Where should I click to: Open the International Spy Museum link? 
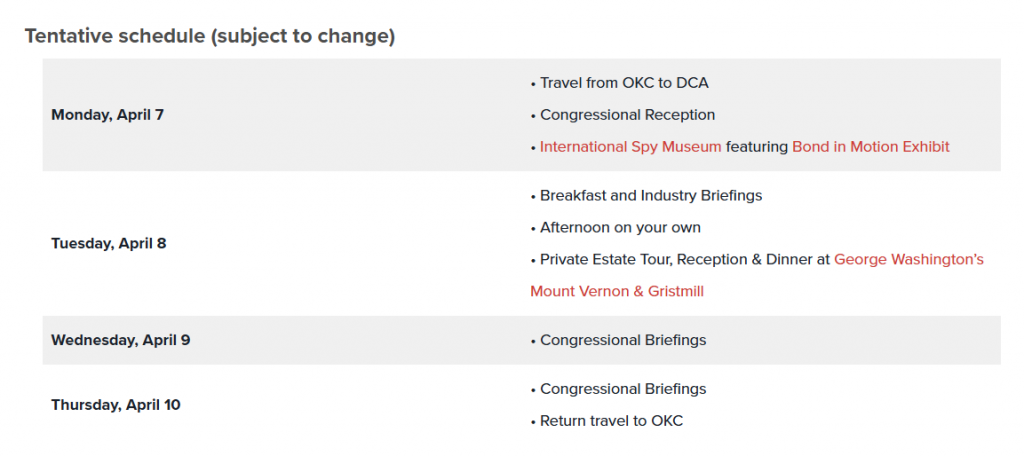(630, 147)
